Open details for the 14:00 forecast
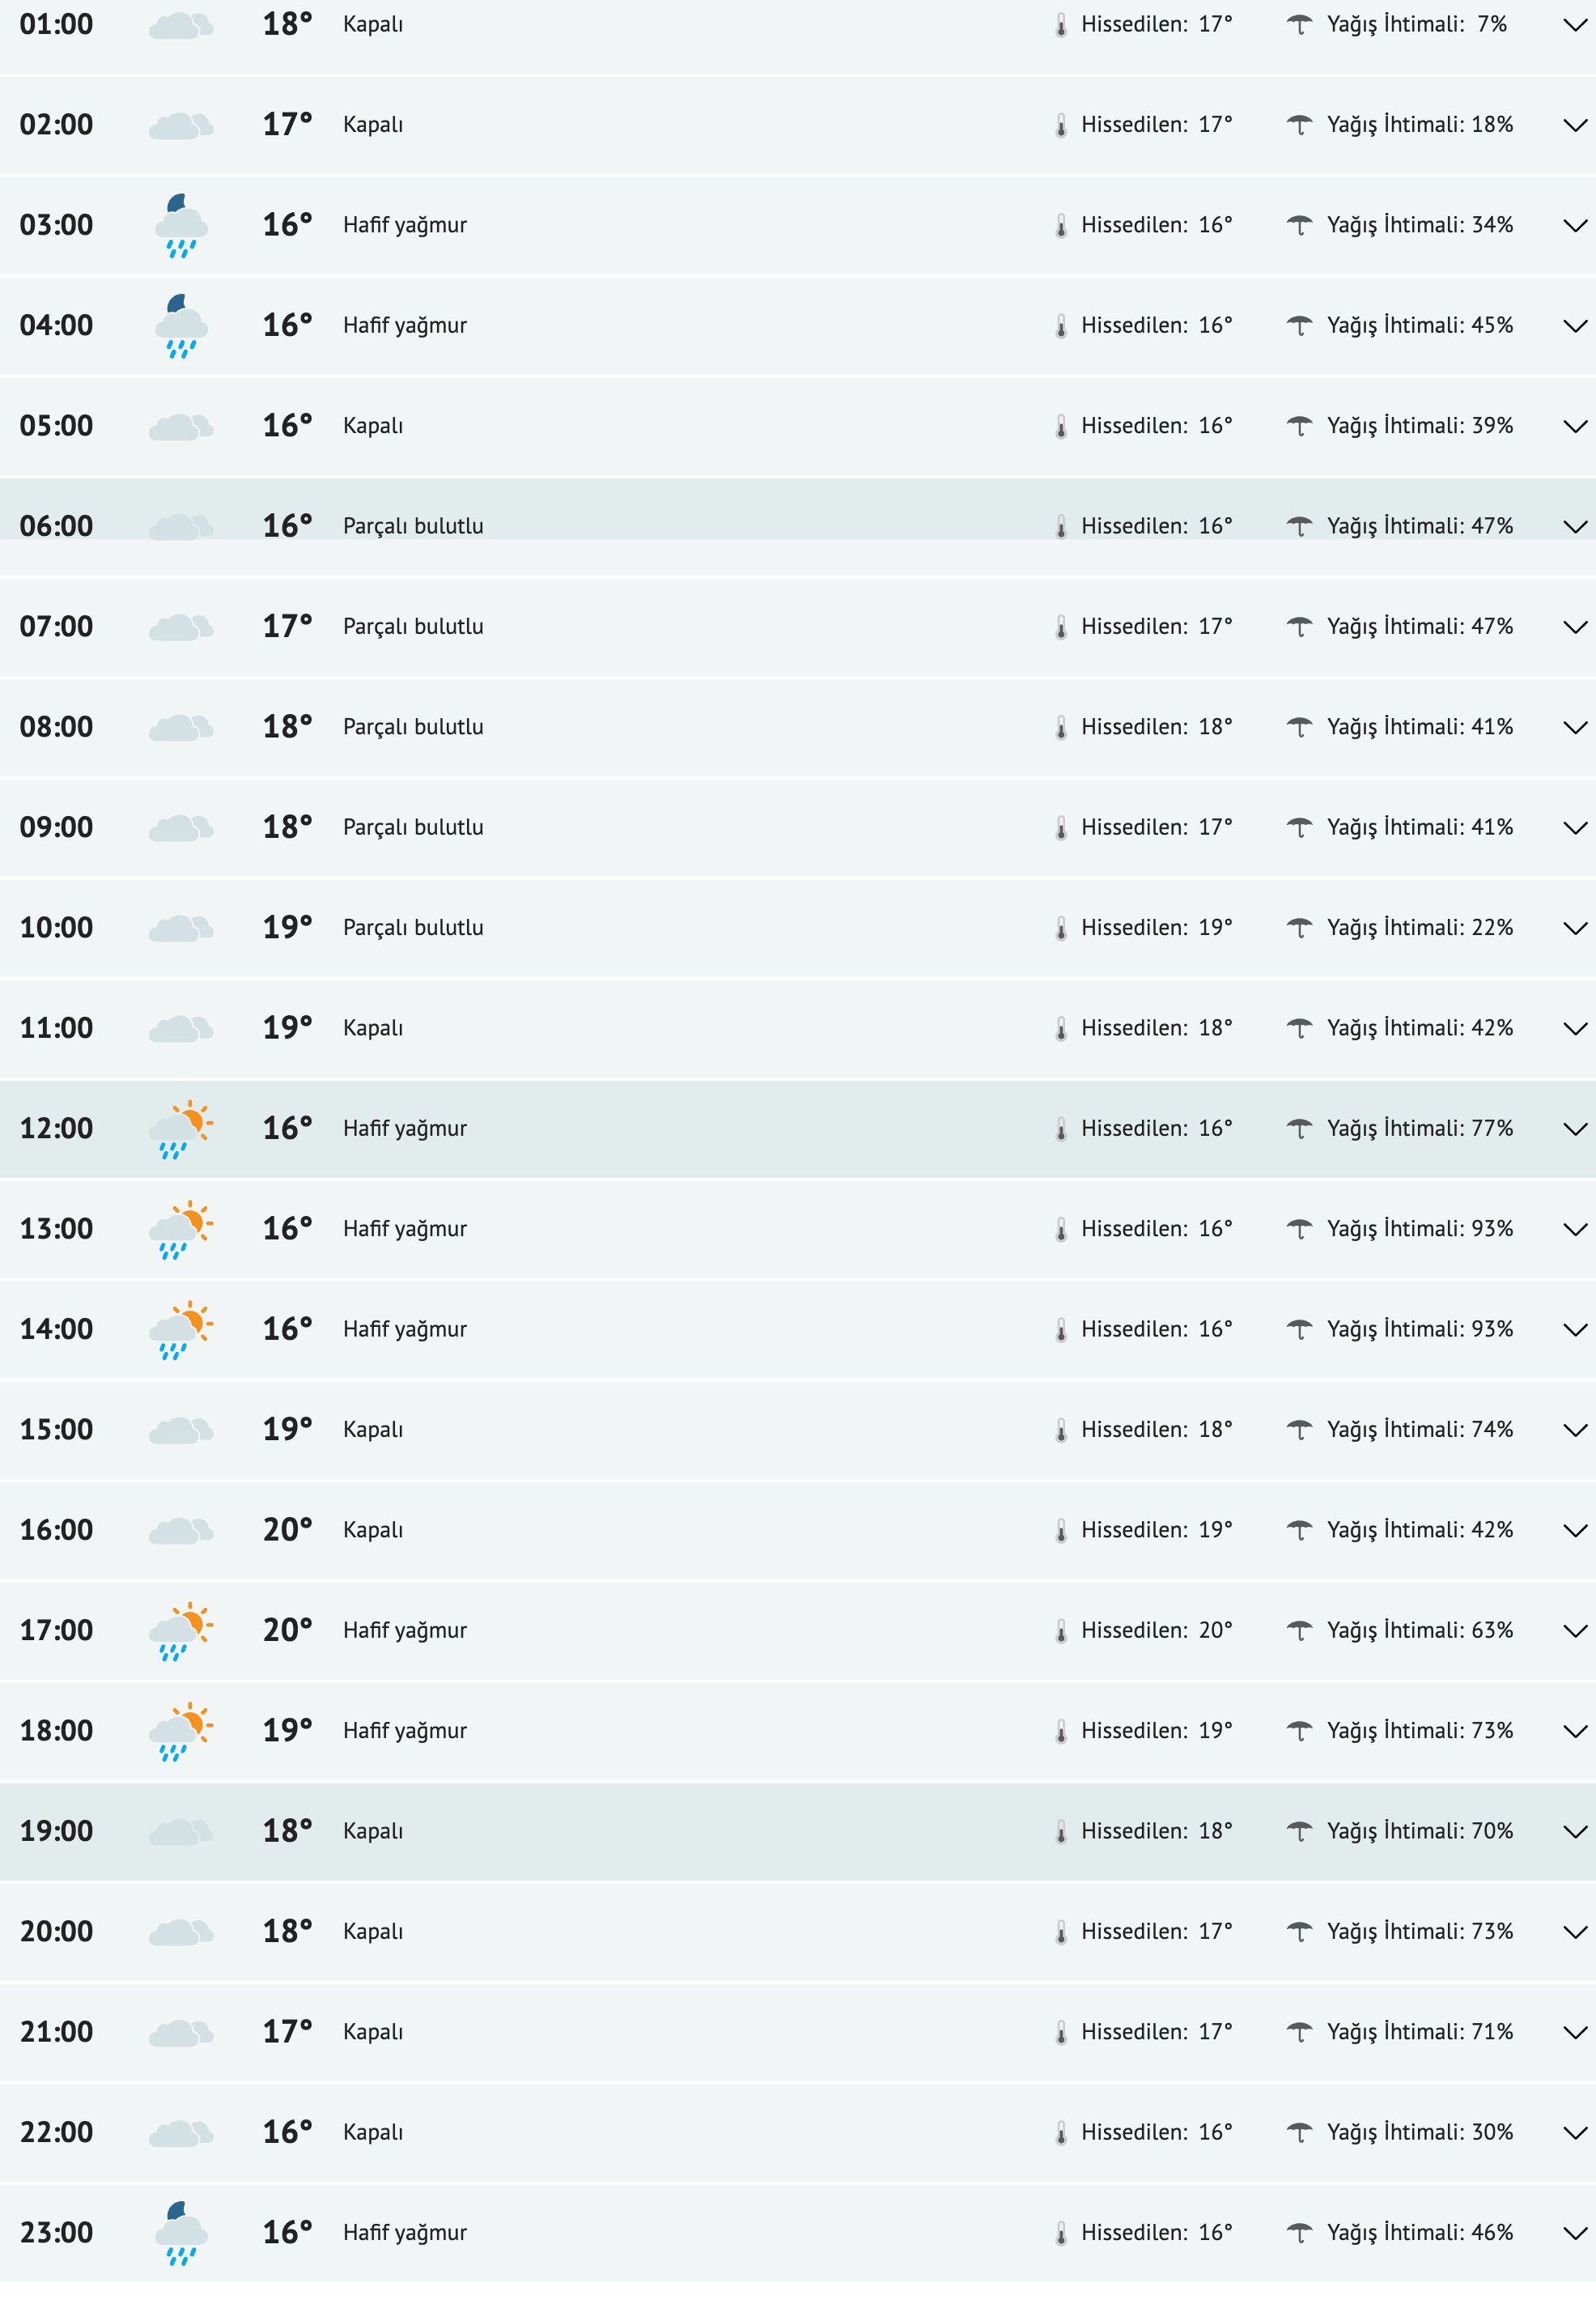Image resolution: width=1596 pixels, height=2304 pixels. tap(1574, 1330)
